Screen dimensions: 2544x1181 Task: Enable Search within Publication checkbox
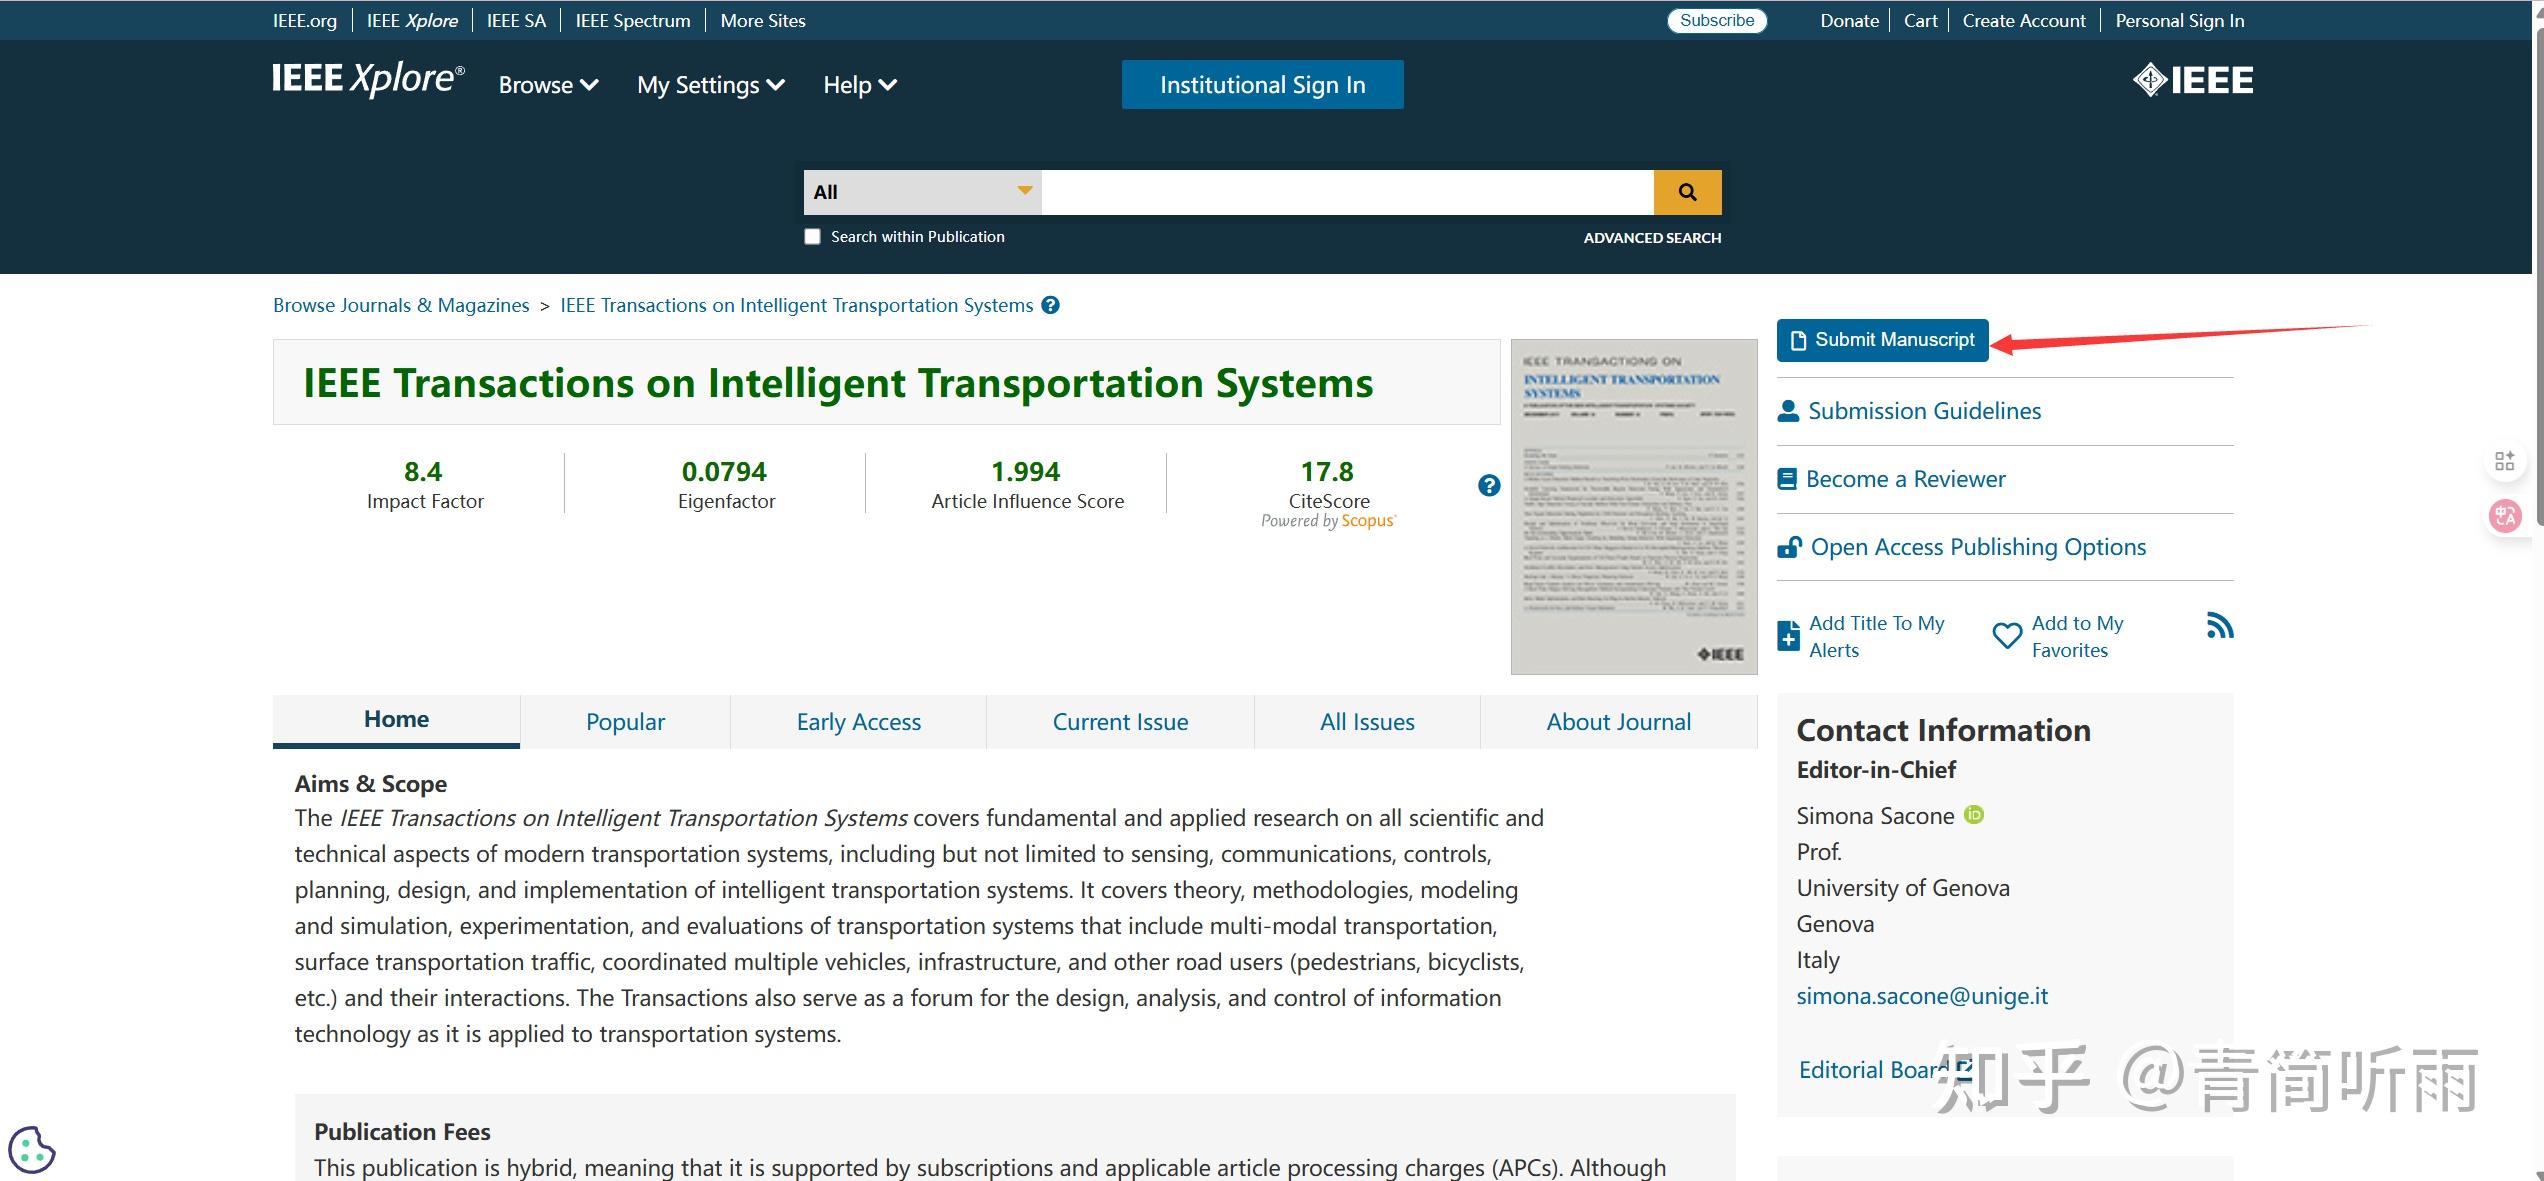click(x=813, y=237)
